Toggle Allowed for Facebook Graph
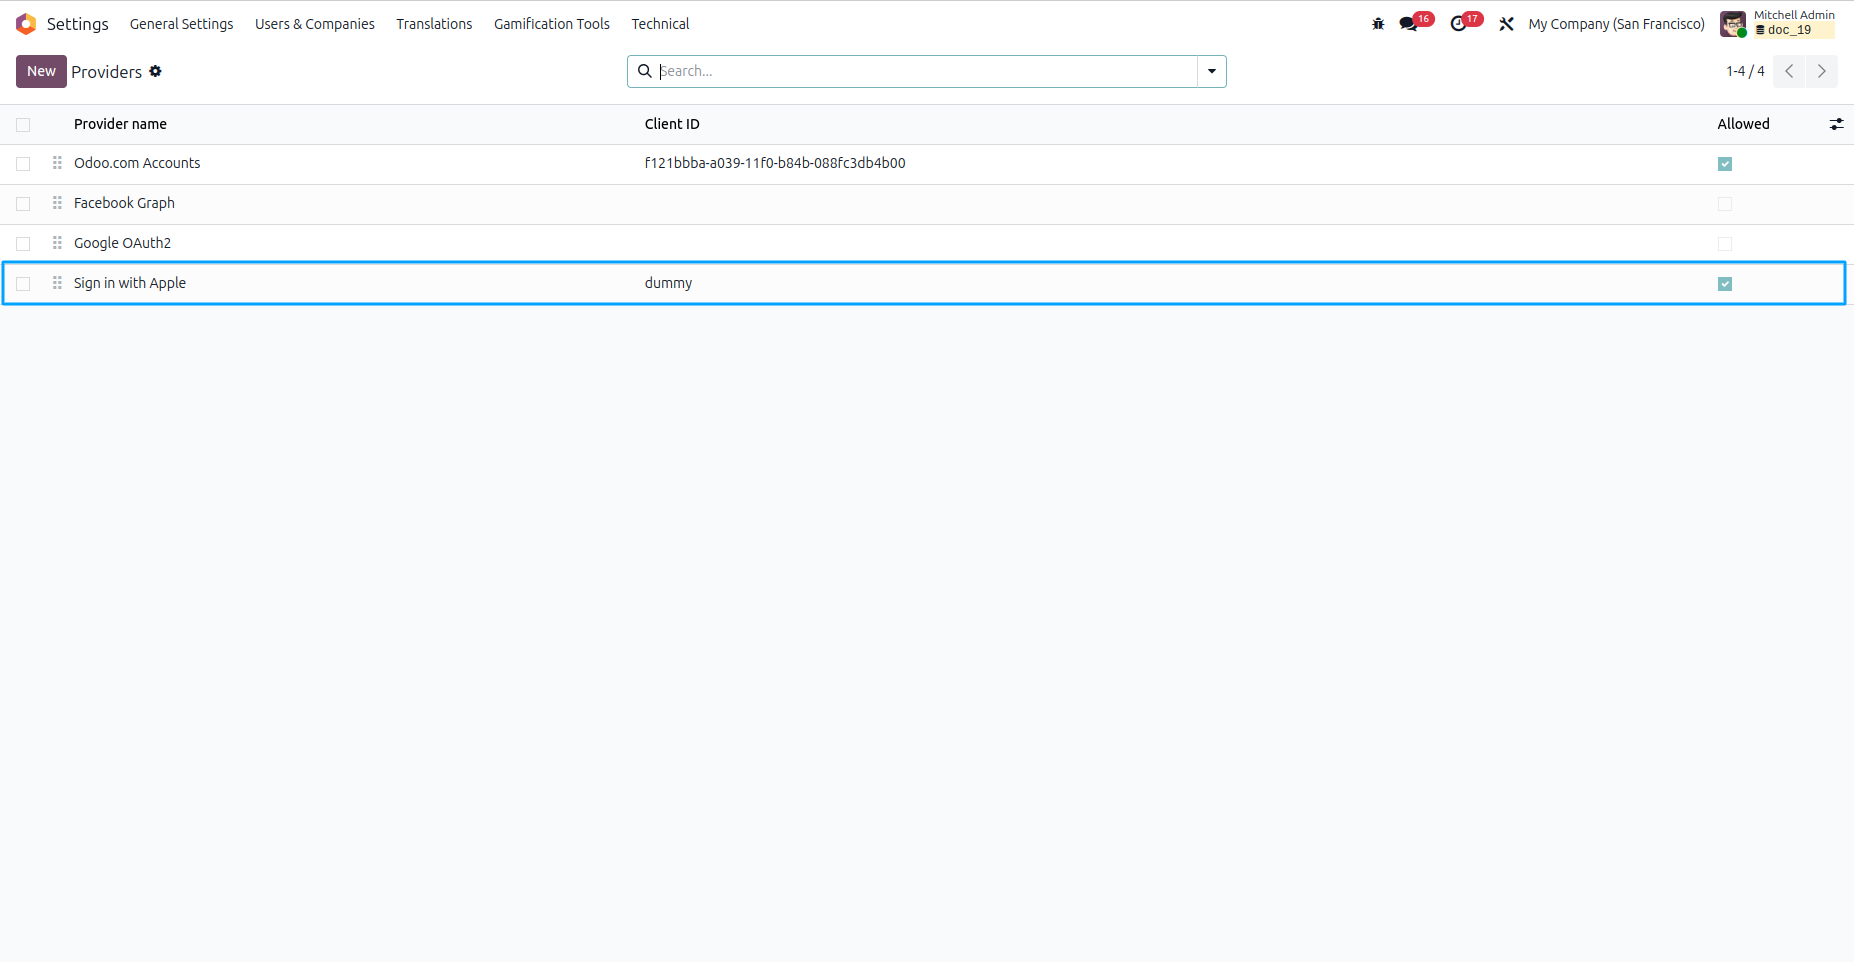This screenshot has width=1854, height=962. point(1725,204)
